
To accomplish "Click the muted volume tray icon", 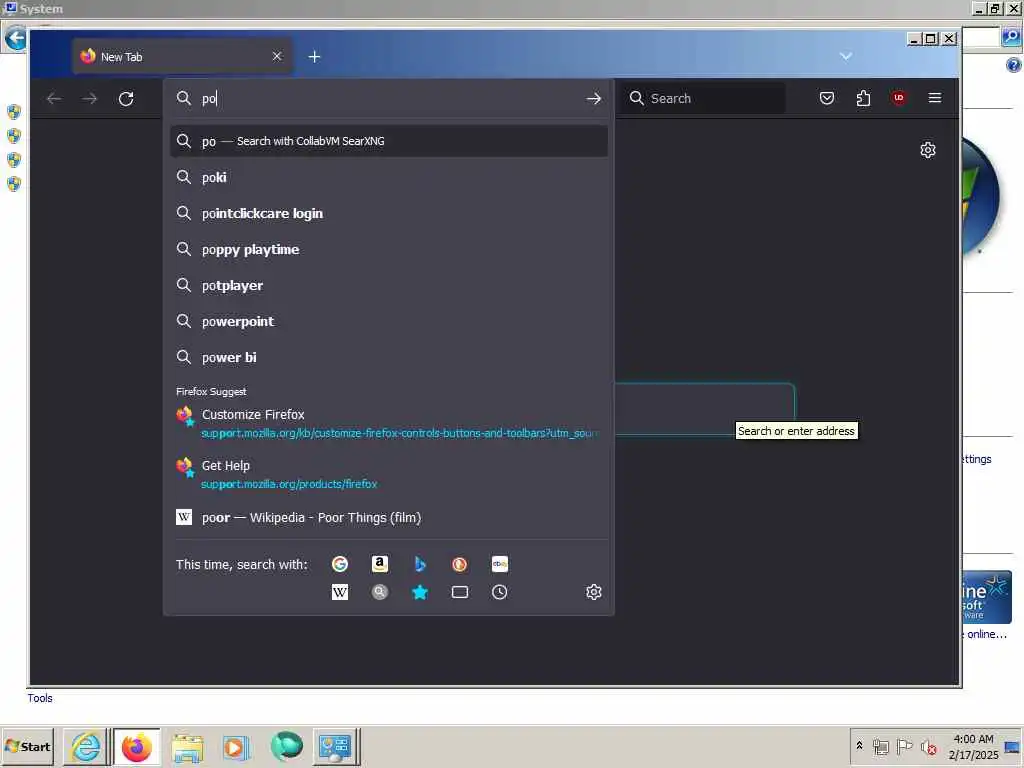I will pos(928,746).
